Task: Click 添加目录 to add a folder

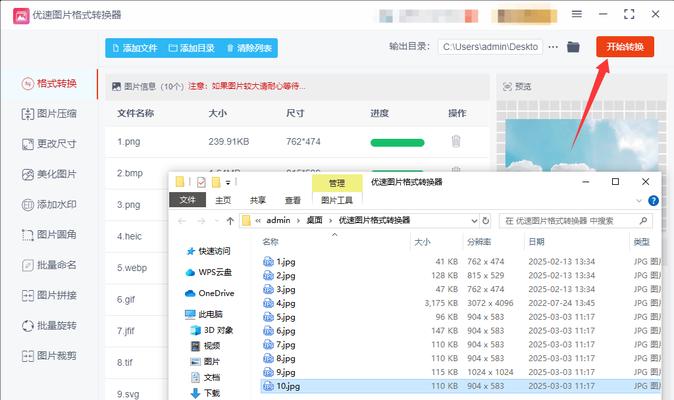Action: coord(192,48)
